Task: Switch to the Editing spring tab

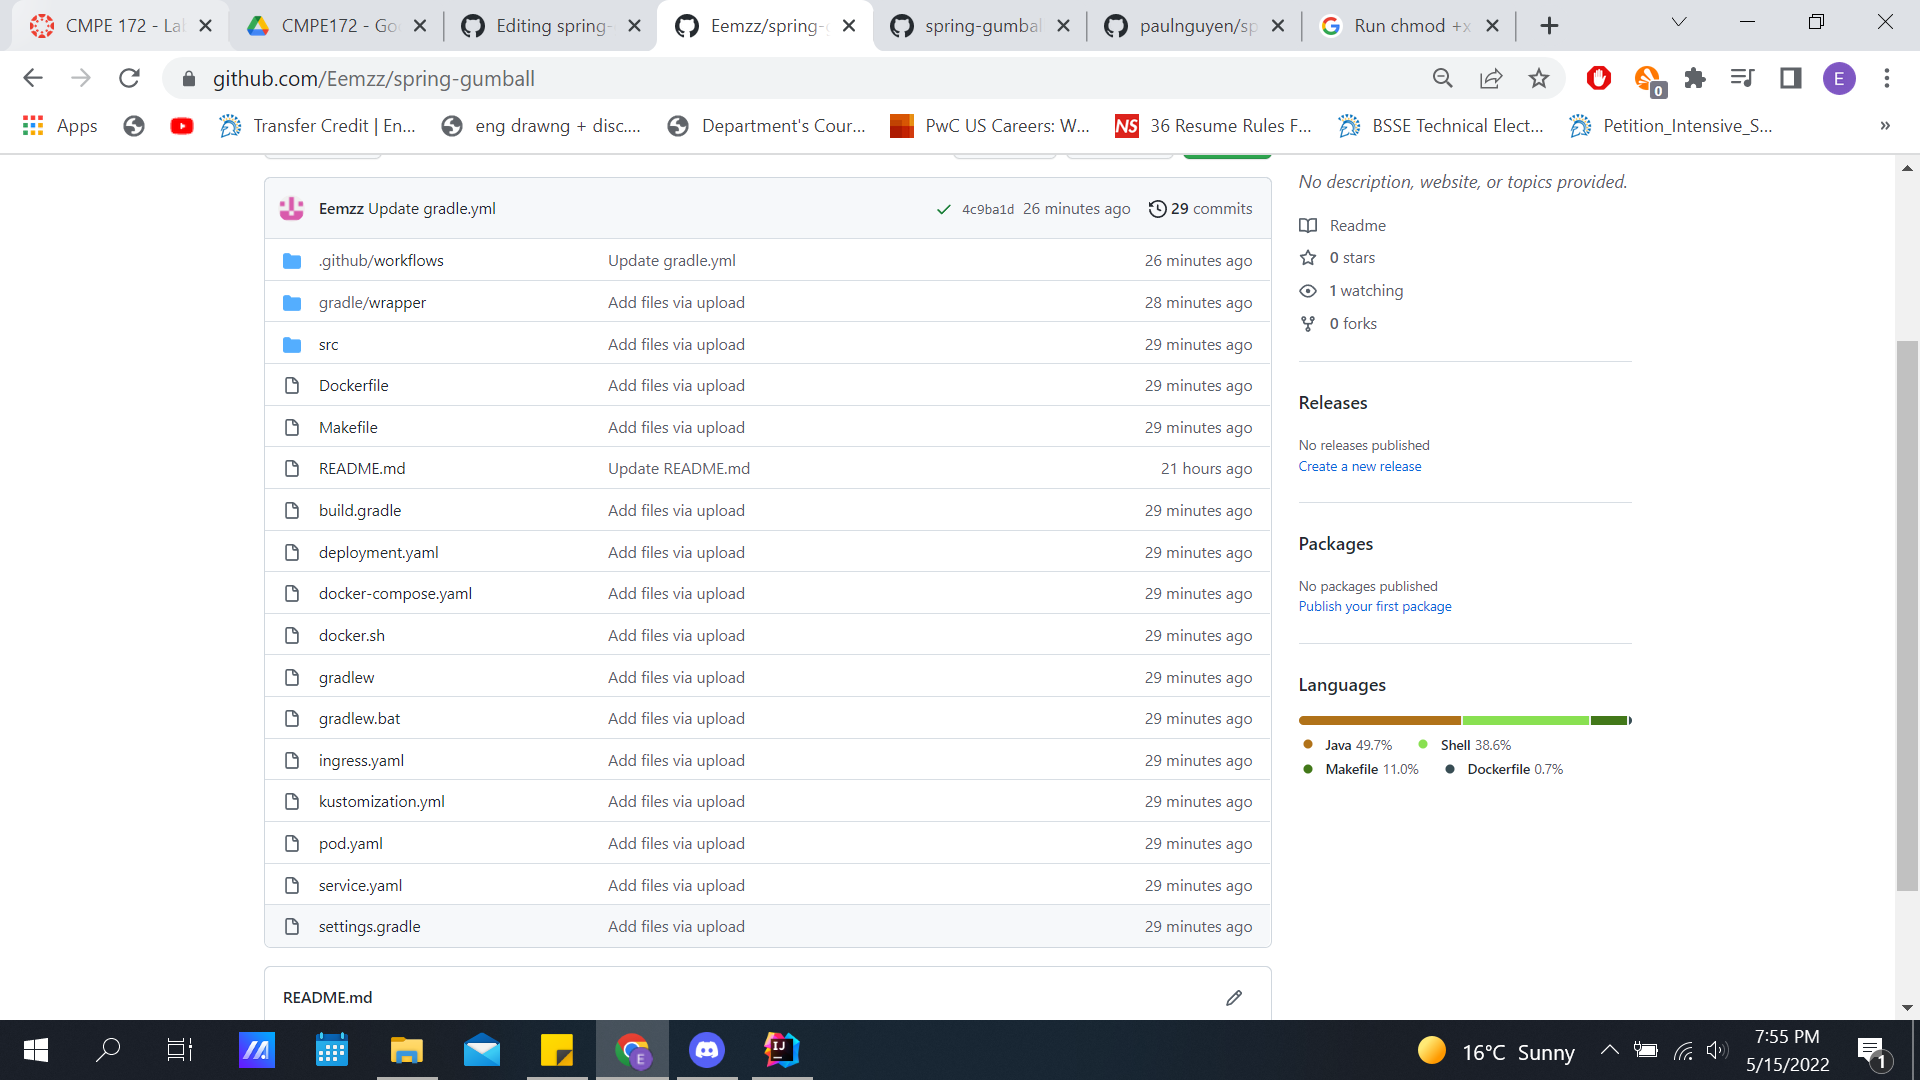Action: pyautogui.click(x=550, y=26)
